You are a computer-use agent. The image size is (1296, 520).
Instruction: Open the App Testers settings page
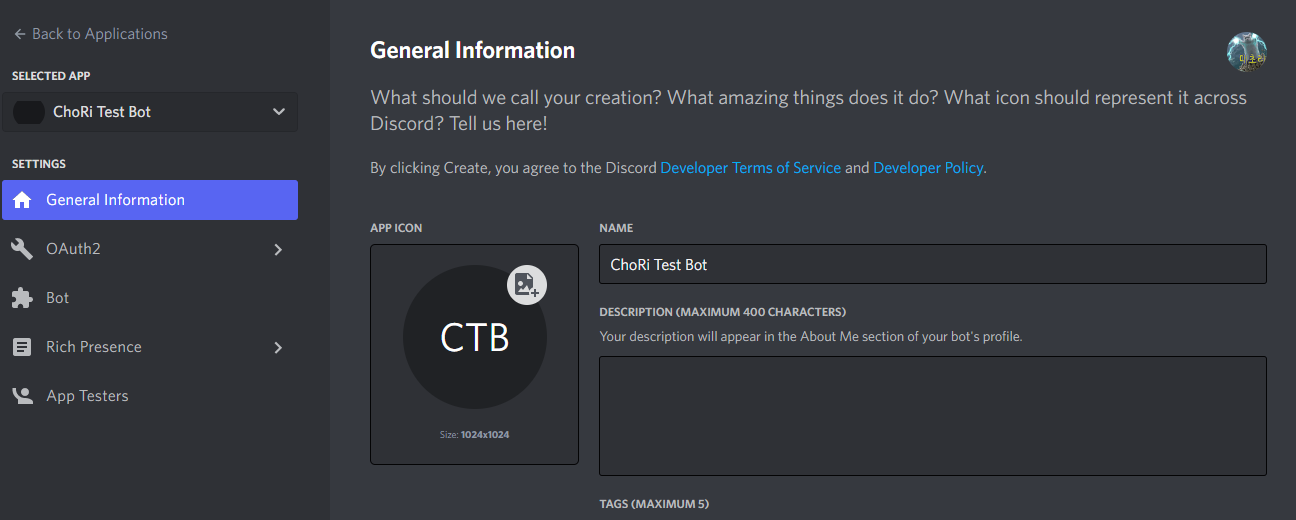click(150, 396)
